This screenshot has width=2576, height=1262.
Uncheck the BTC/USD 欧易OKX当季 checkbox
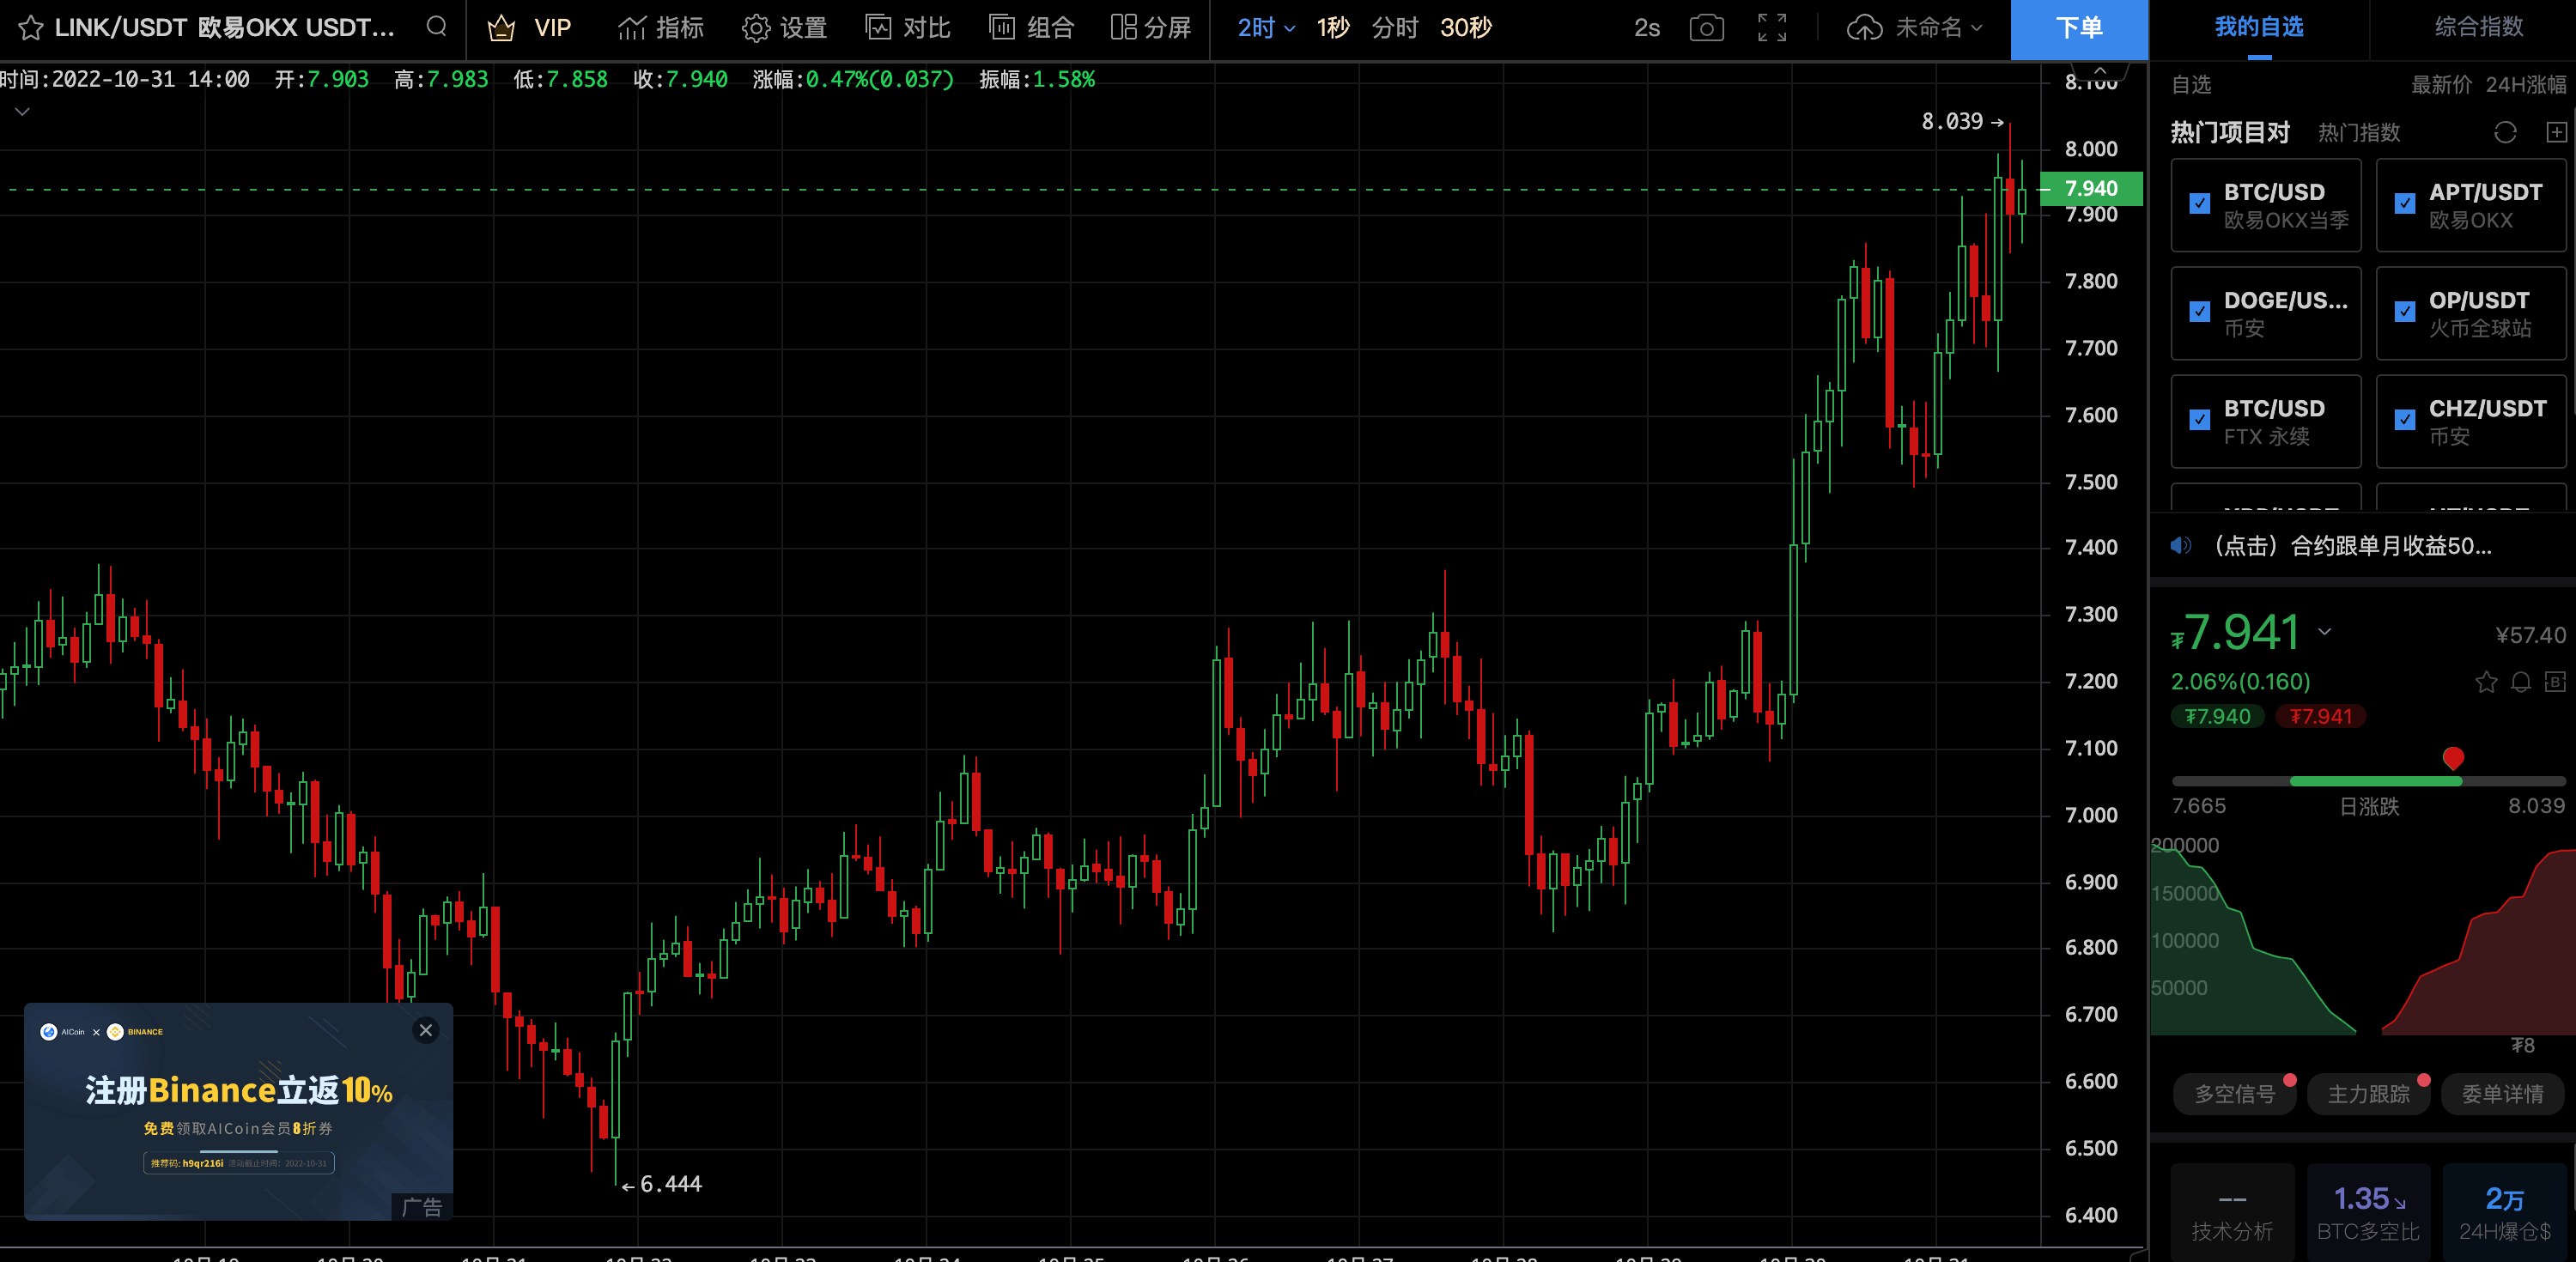tap(2200, 204)
